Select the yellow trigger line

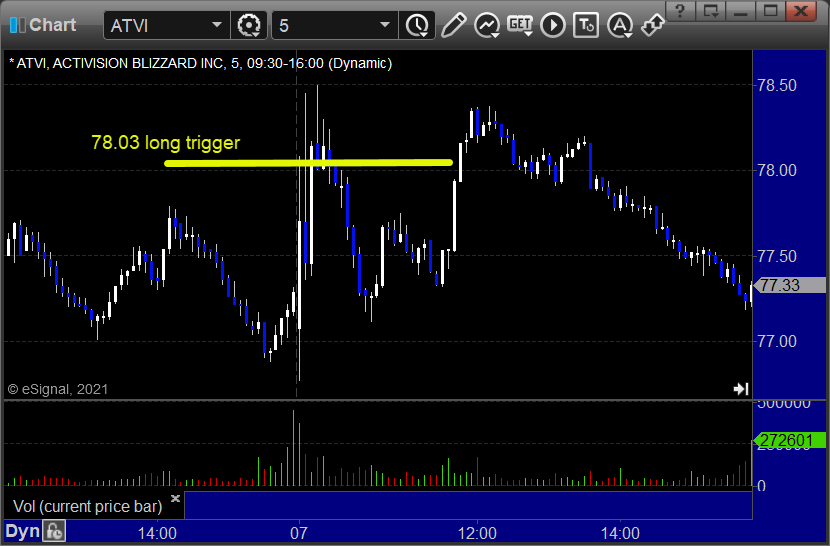point(308,163)
